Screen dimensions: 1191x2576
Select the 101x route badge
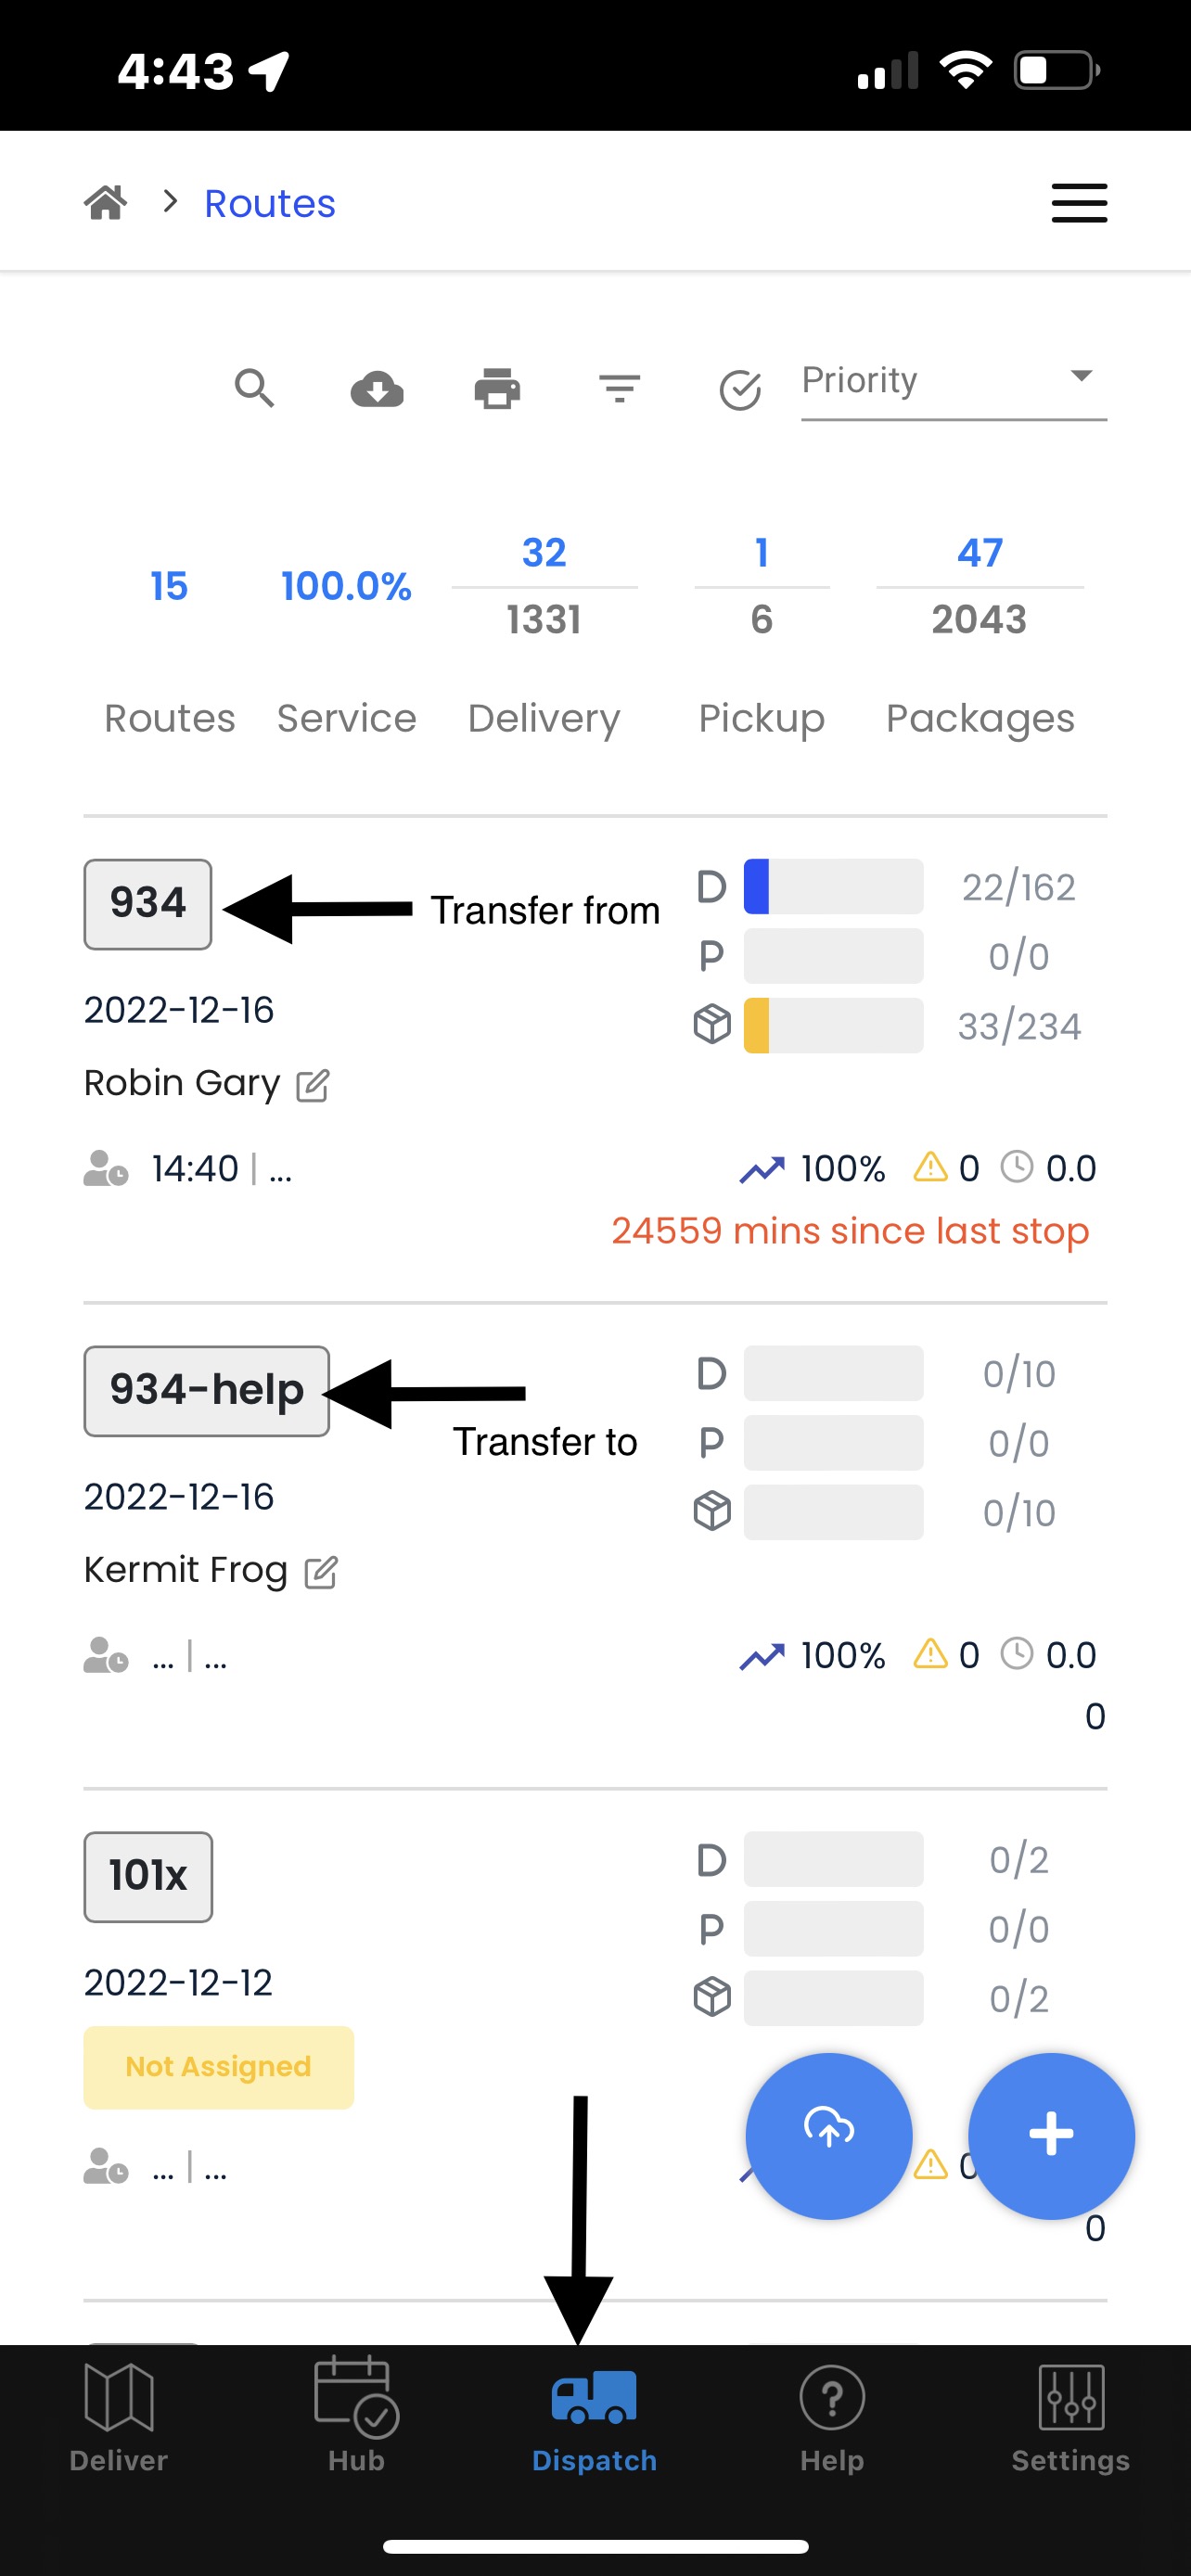(x=148, y=1877)
